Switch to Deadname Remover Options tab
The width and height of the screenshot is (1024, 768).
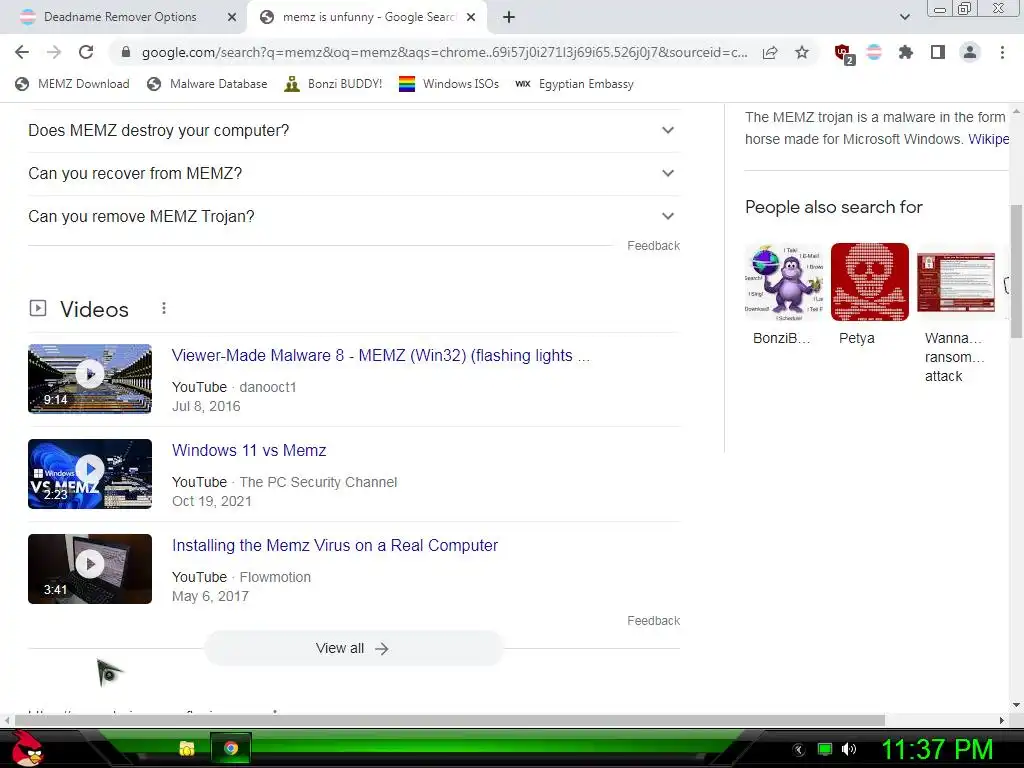pos(120,17)
